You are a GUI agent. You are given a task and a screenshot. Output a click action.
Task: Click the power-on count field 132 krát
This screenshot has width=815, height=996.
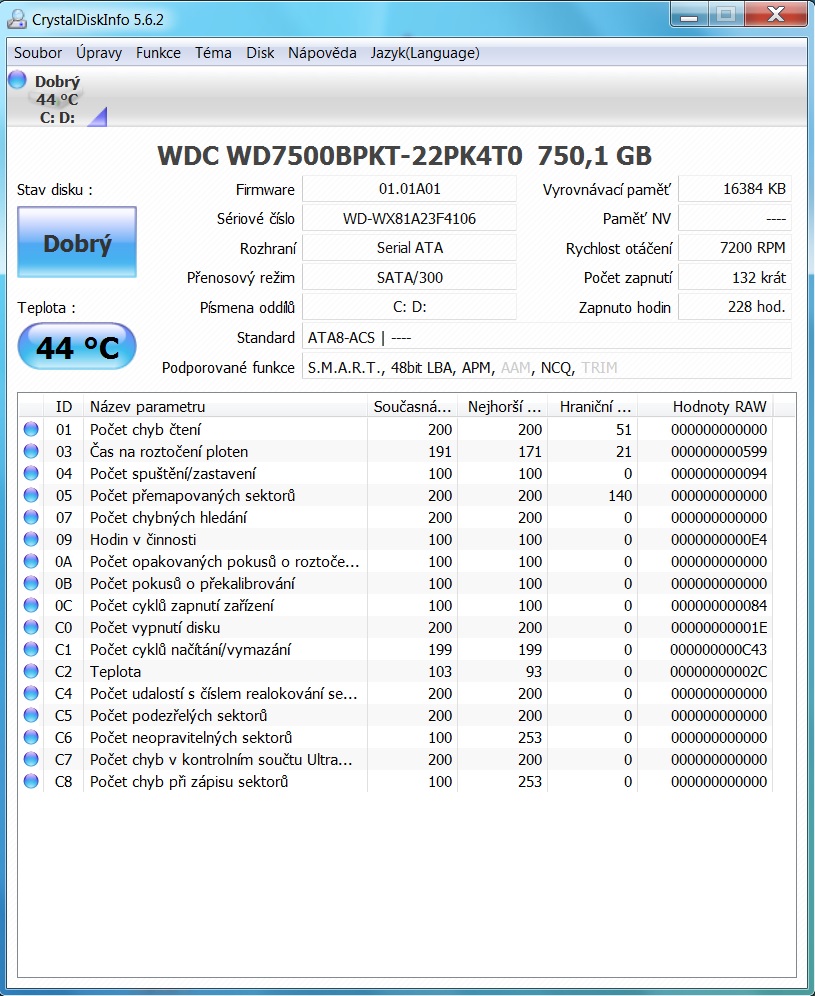tap(735, 278)
